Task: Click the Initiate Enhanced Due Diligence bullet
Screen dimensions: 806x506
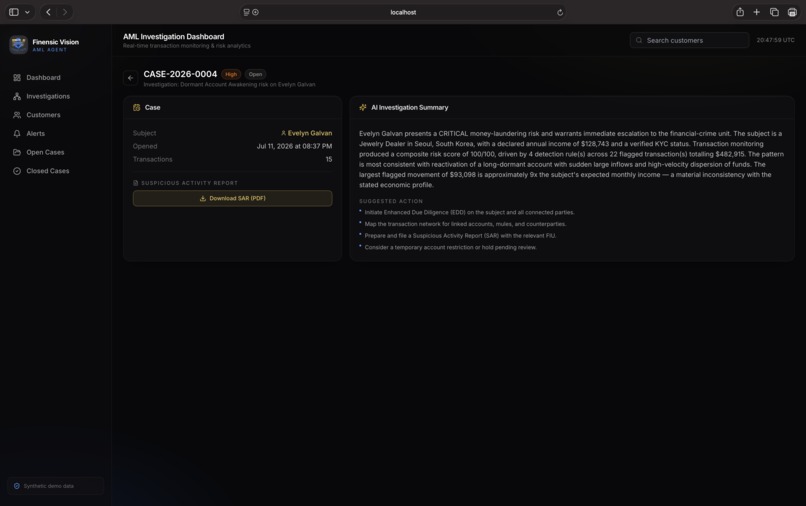Action: (469, 212)
